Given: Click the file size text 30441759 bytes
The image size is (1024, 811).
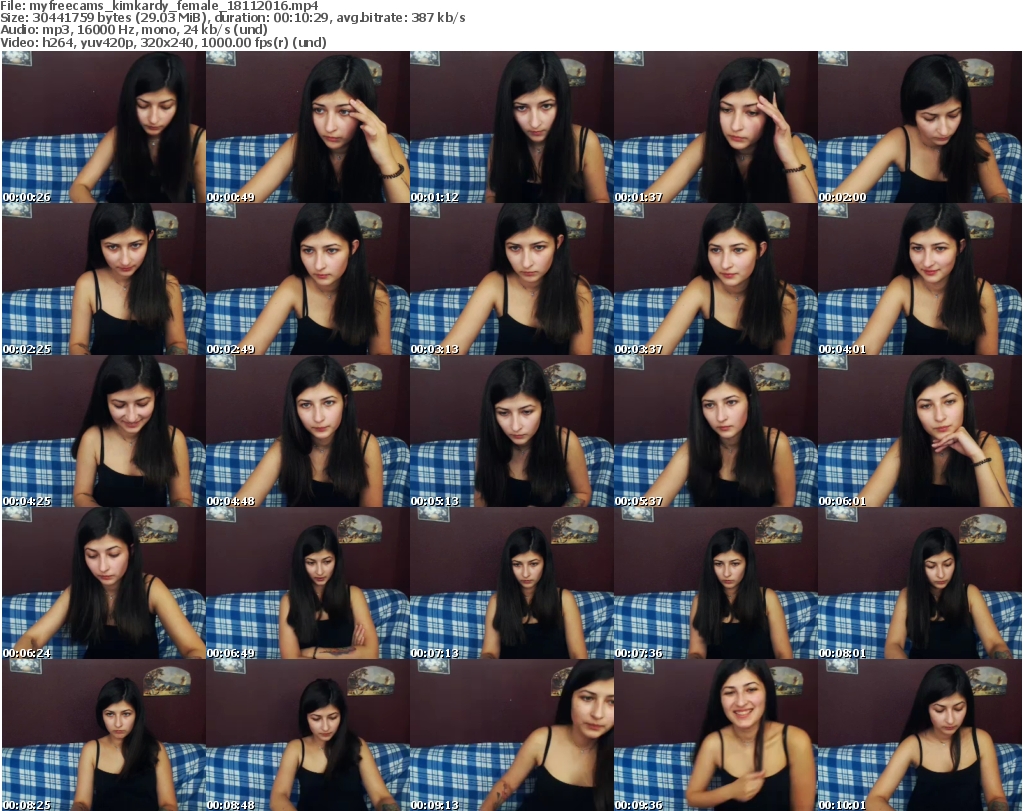Looking at the screenshot, I should 82,18.
